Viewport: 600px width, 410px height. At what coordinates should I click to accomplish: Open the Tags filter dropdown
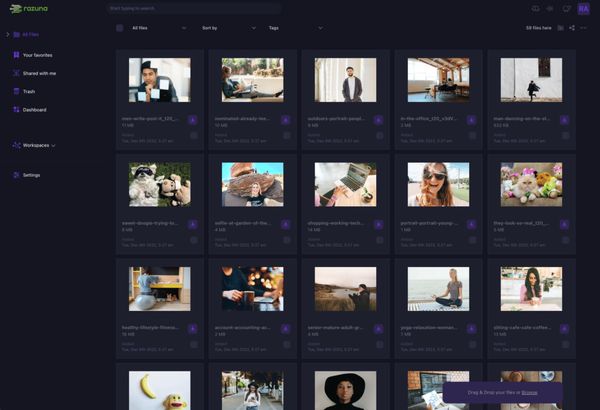[295, 28]
